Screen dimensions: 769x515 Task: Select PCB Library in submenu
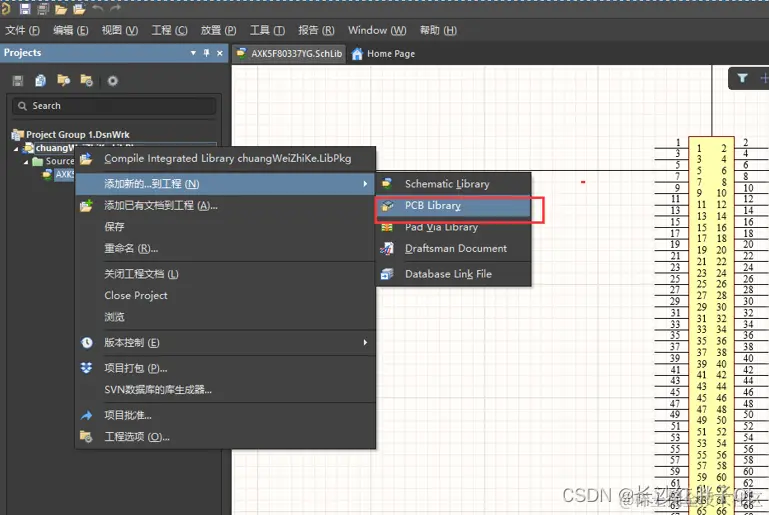[x=454, y=206]
